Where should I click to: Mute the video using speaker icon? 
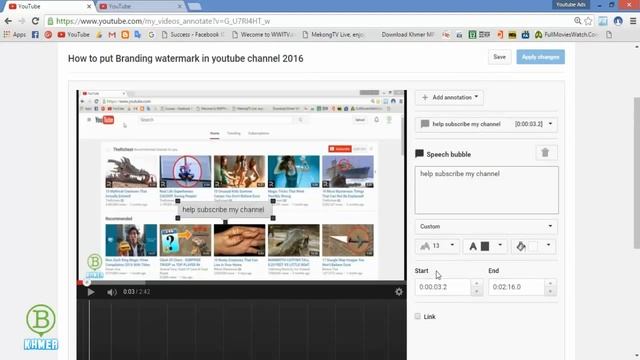tap(111, 292)
